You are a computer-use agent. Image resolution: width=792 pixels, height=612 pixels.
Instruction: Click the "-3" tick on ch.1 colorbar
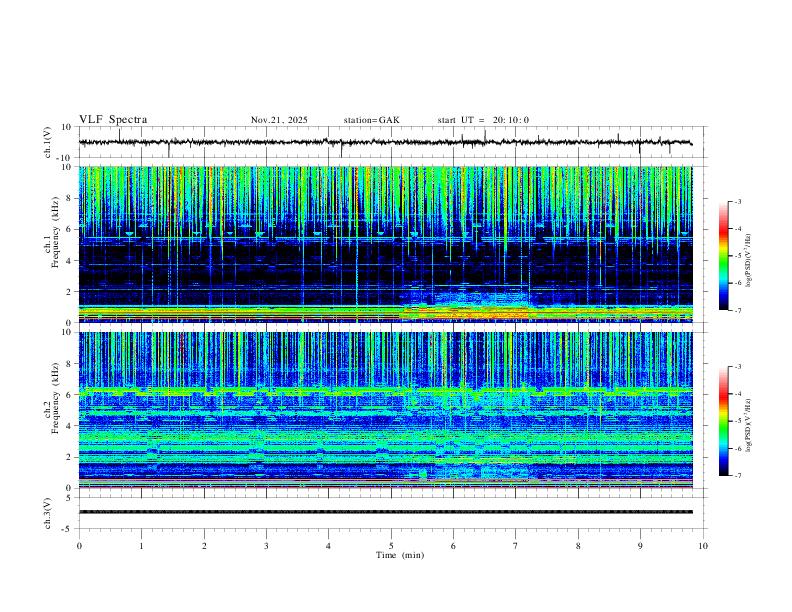[738, 201]
